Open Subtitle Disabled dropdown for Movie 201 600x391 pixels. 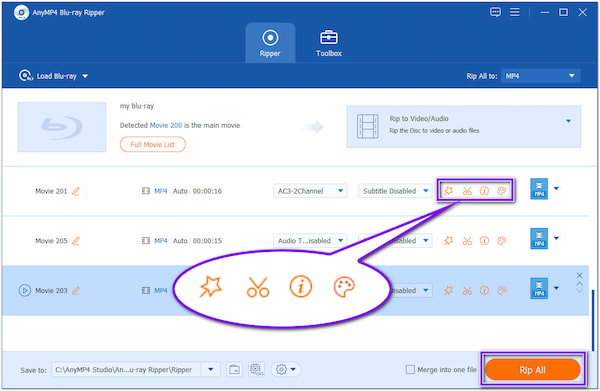395,191
